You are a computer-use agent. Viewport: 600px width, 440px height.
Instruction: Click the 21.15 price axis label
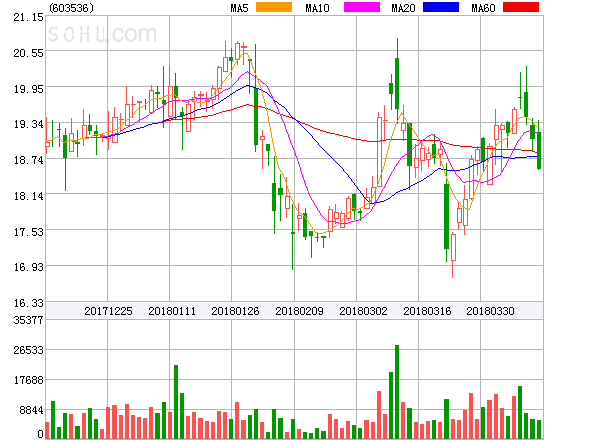(28, 17)
